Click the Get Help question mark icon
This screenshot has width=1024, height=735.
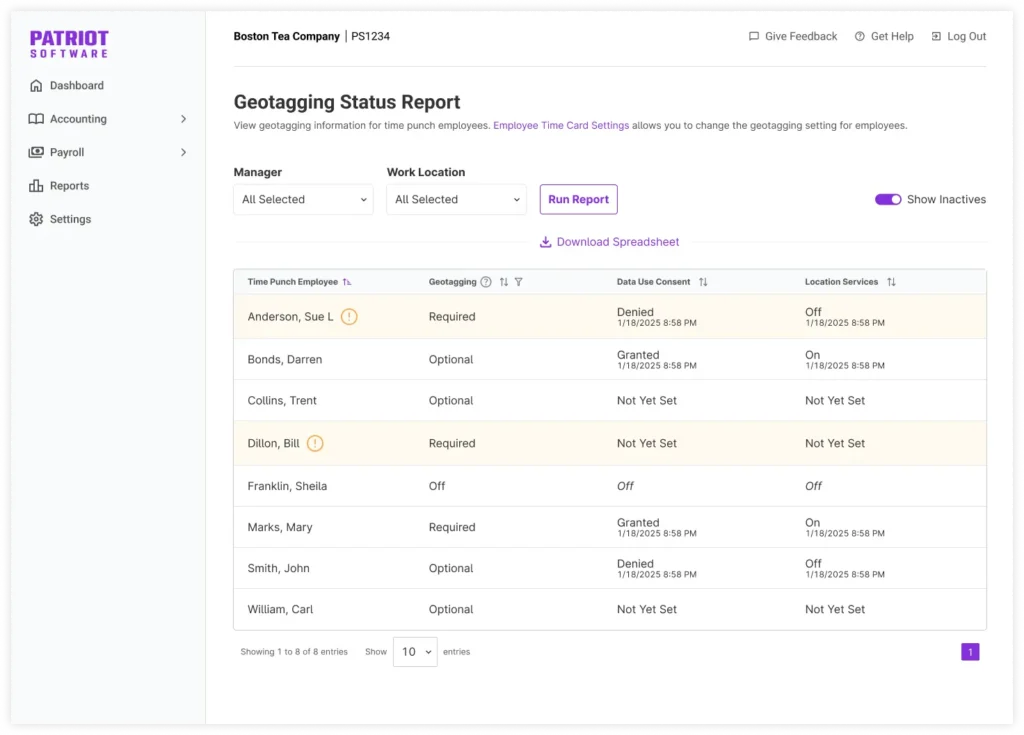[859, 37]
